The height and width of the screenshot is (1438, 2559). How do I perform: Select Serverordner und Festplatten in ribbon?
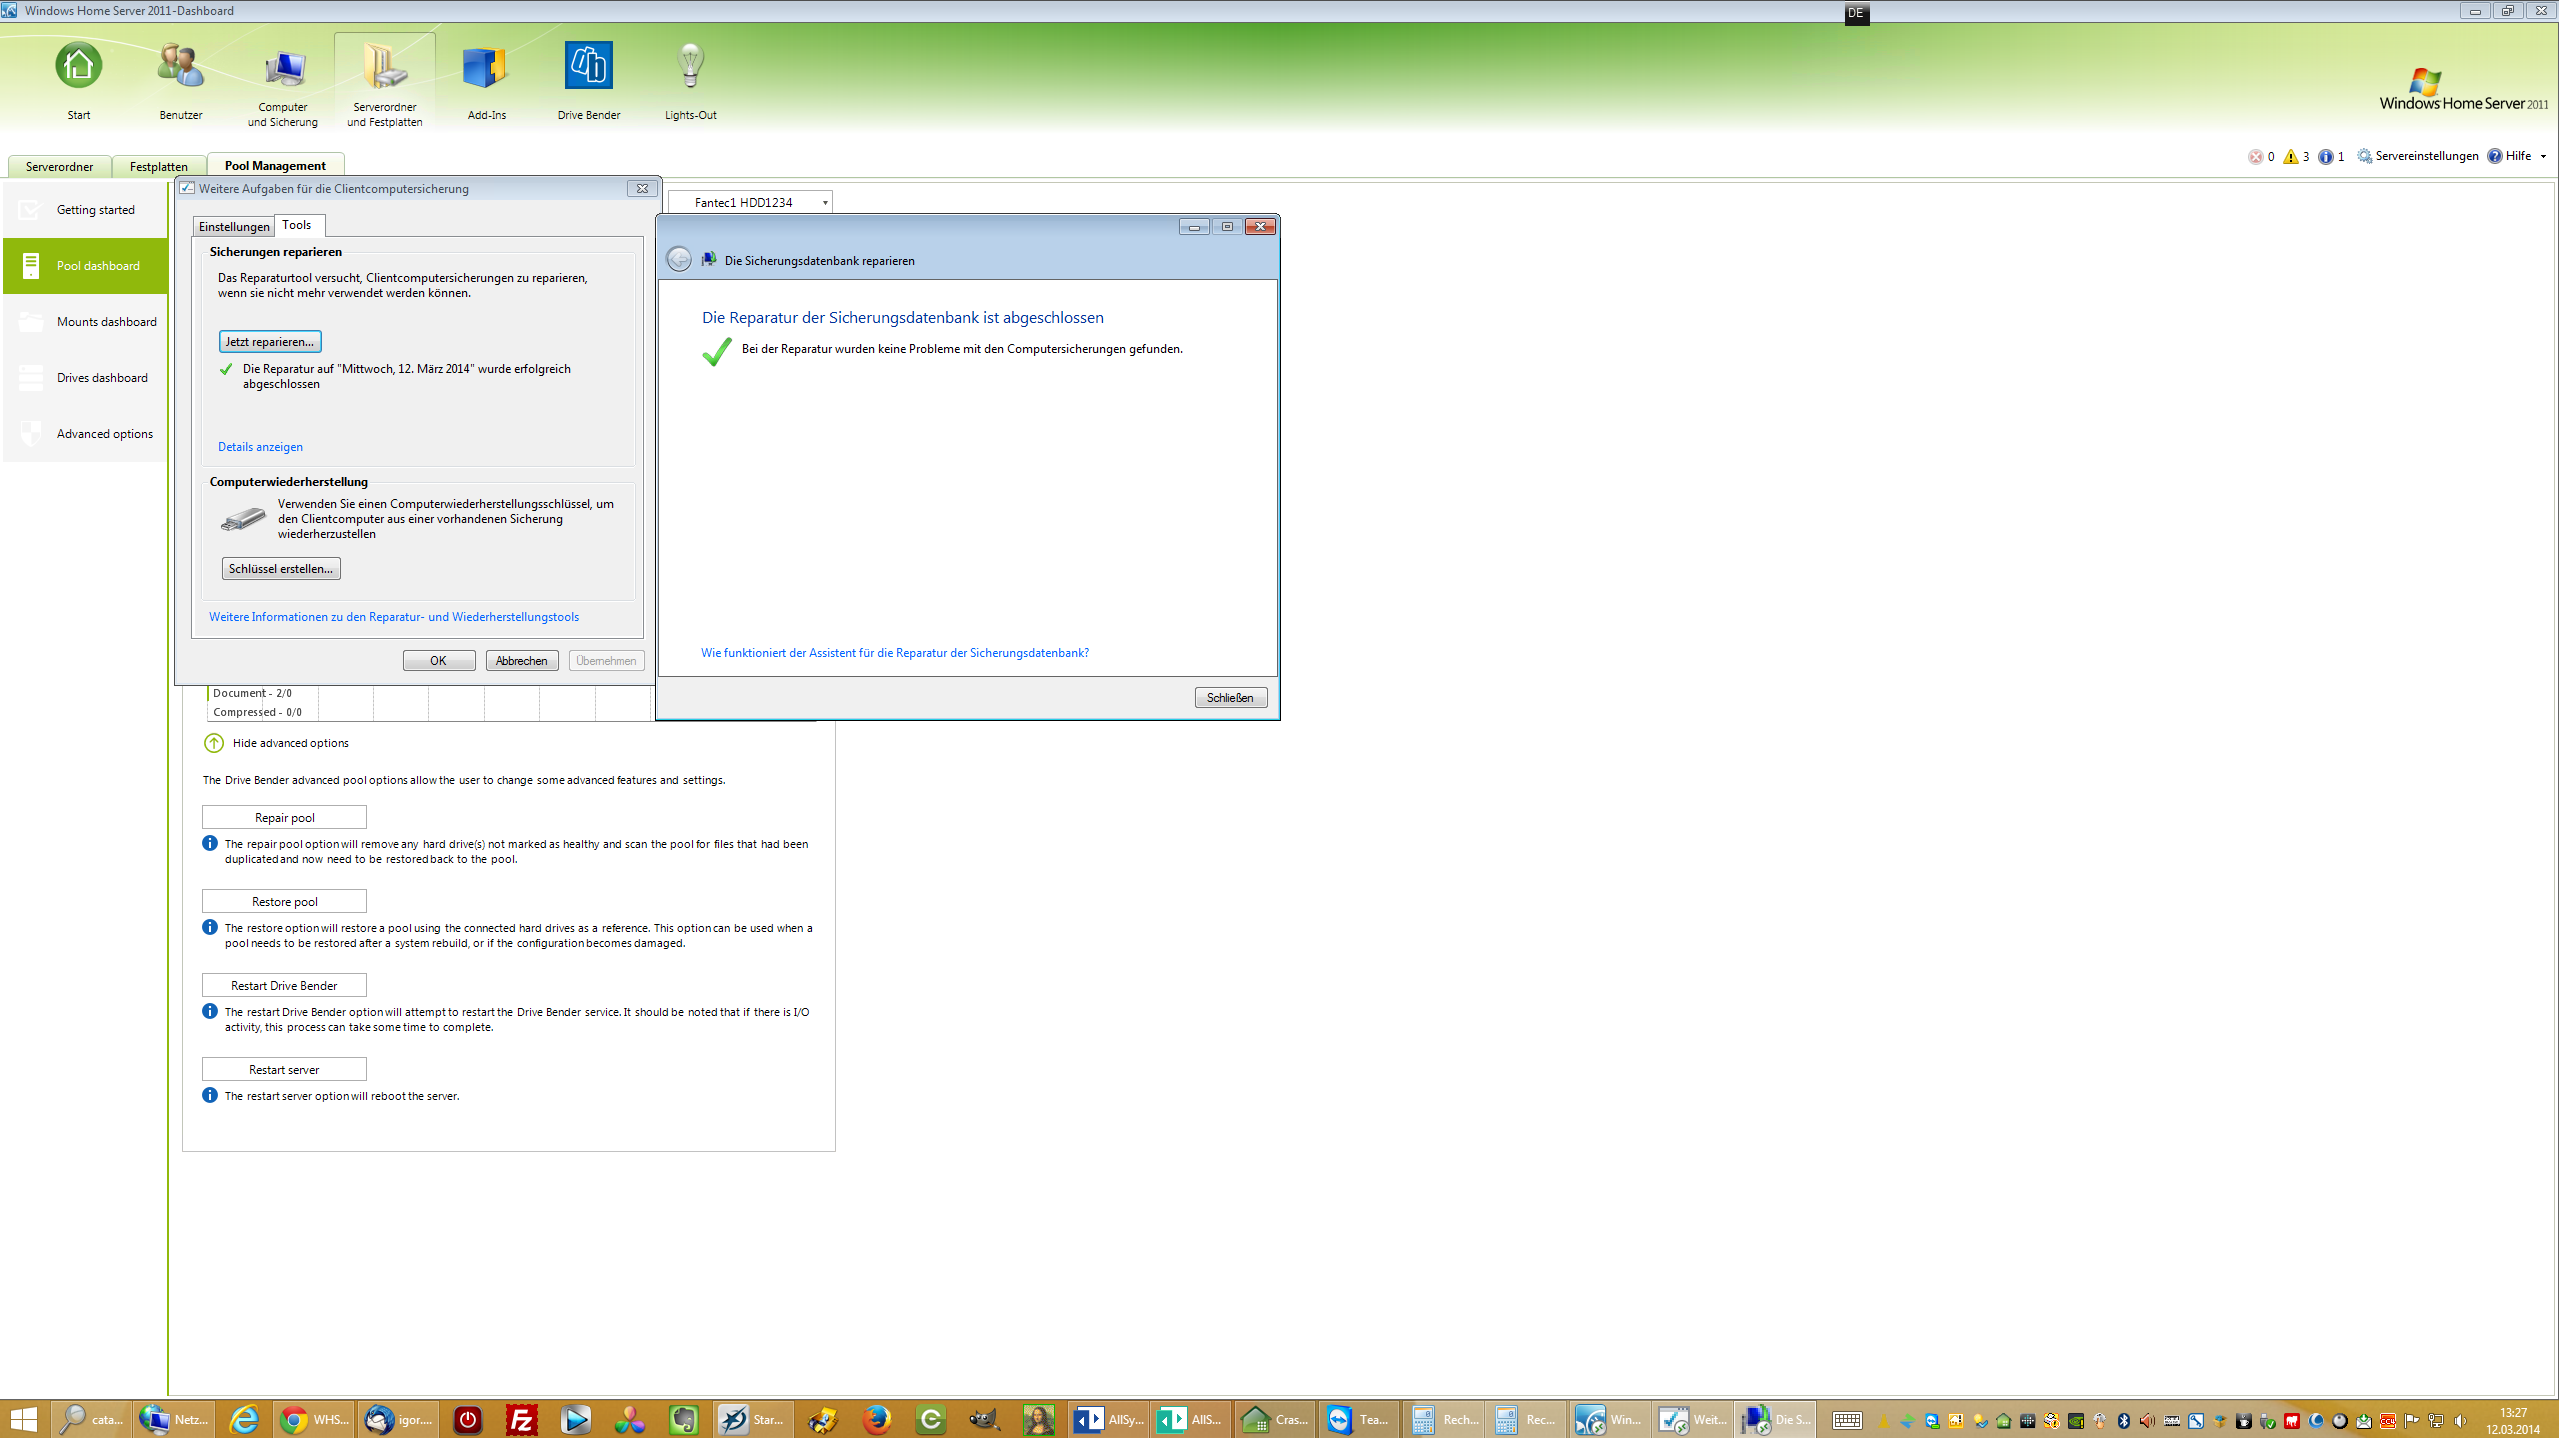384,80
